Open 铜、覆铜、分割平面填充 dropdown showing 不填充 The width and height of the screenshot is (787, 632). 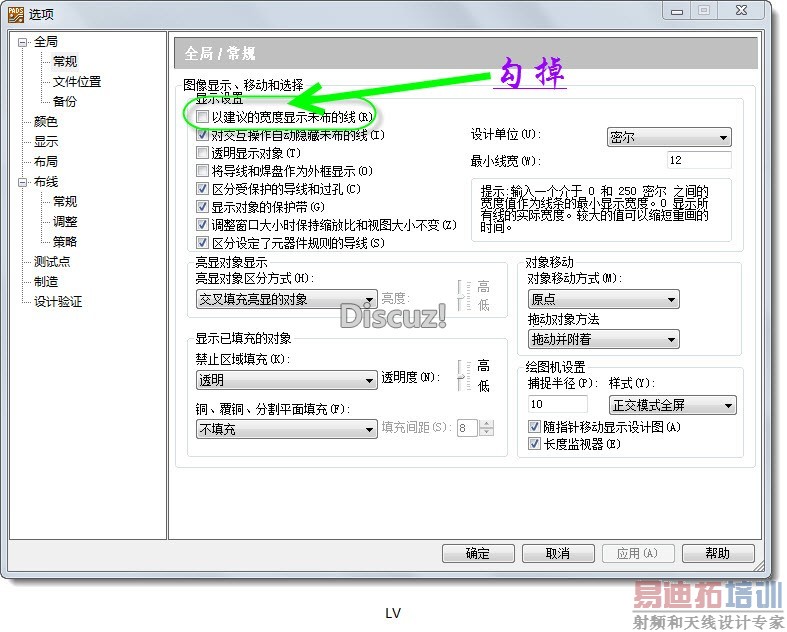coord(286,429)
